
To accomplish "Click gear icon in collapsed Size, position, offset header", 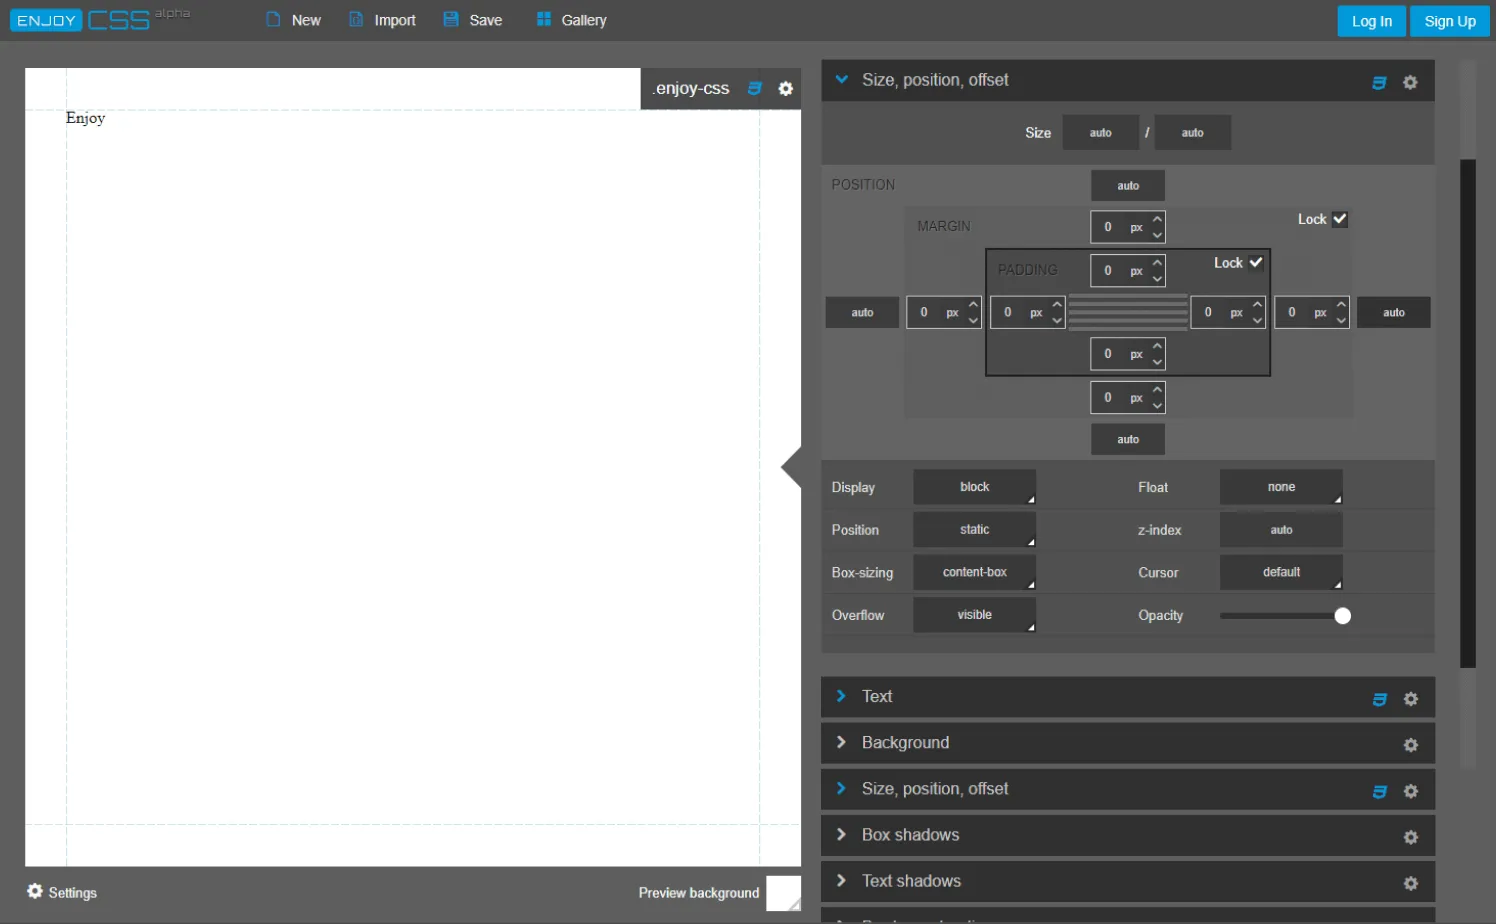I will point(1410,791).
